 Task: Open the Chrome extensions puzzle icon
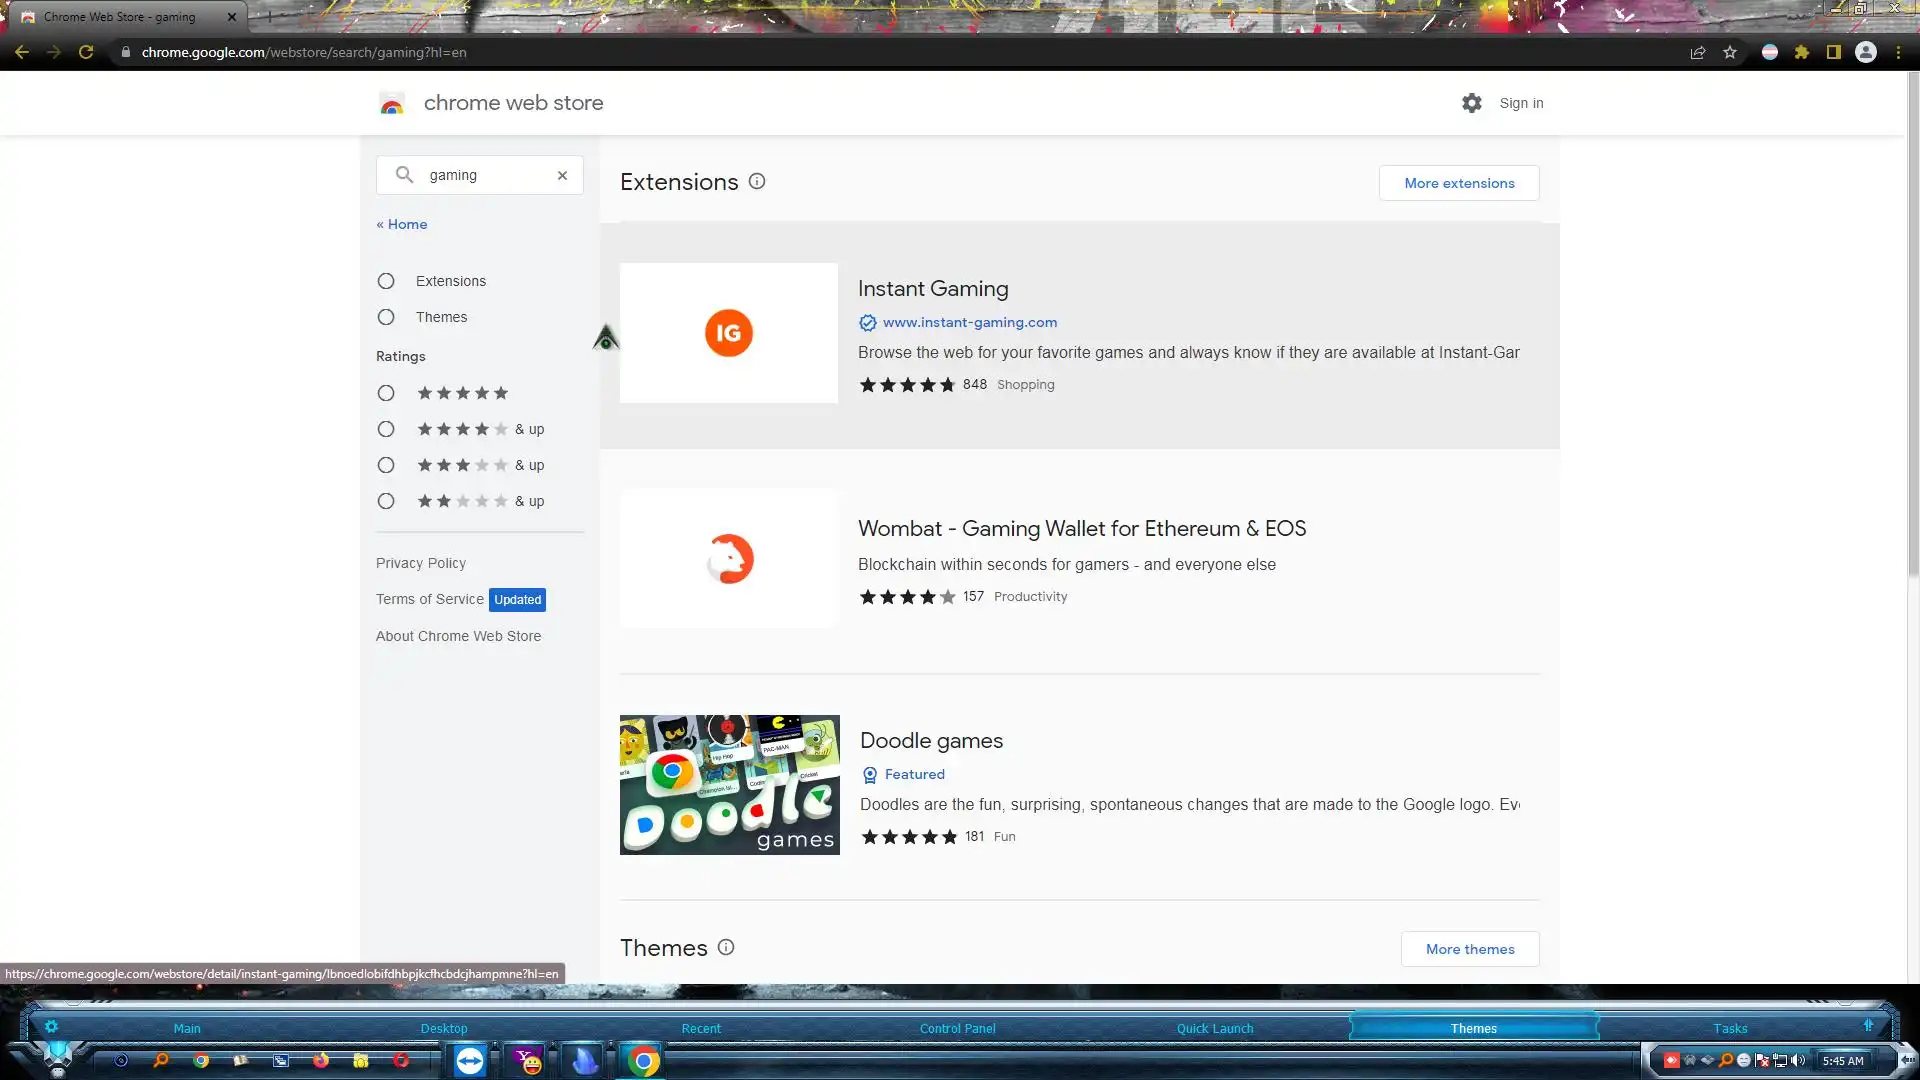click(1802, 52)
